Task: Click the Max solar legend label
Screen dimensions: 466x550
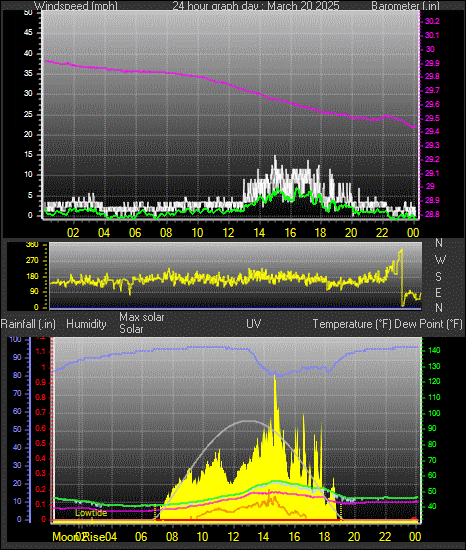Action: tap(142, 317)
